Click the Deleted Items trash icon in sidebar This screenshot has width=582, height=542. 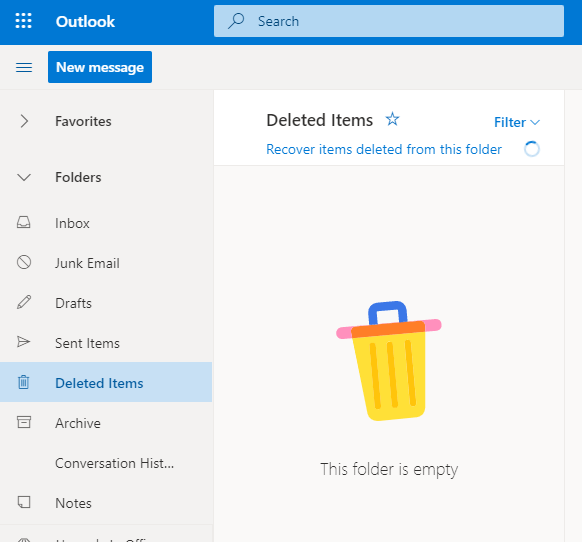(x=24, y=382)
